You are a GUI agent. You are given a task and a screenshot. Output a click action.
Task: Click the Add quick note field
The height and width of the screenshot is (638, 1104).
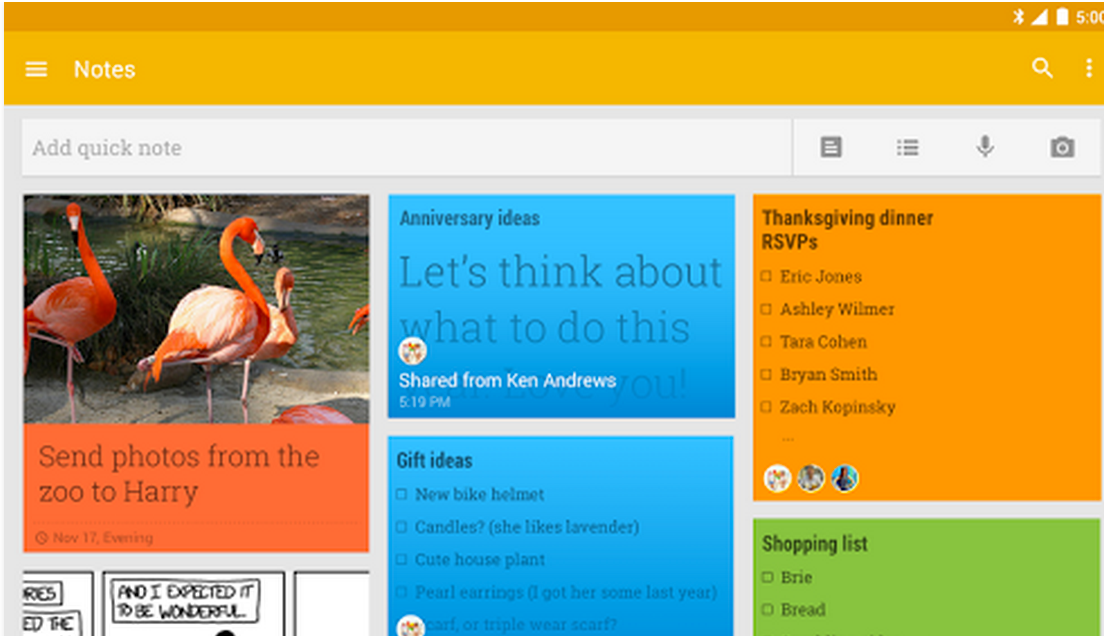point(407,147)
